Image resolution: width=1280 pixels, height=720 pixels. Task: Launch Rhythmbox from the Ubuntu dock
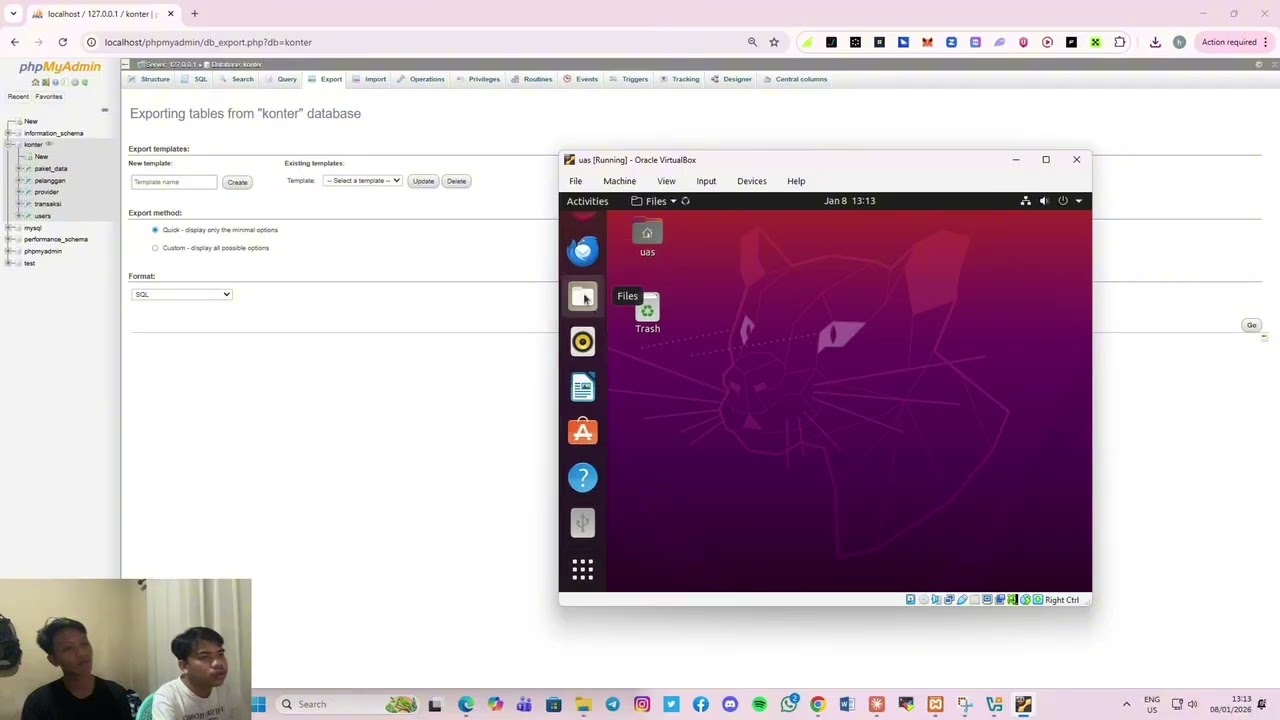point(583,342)
